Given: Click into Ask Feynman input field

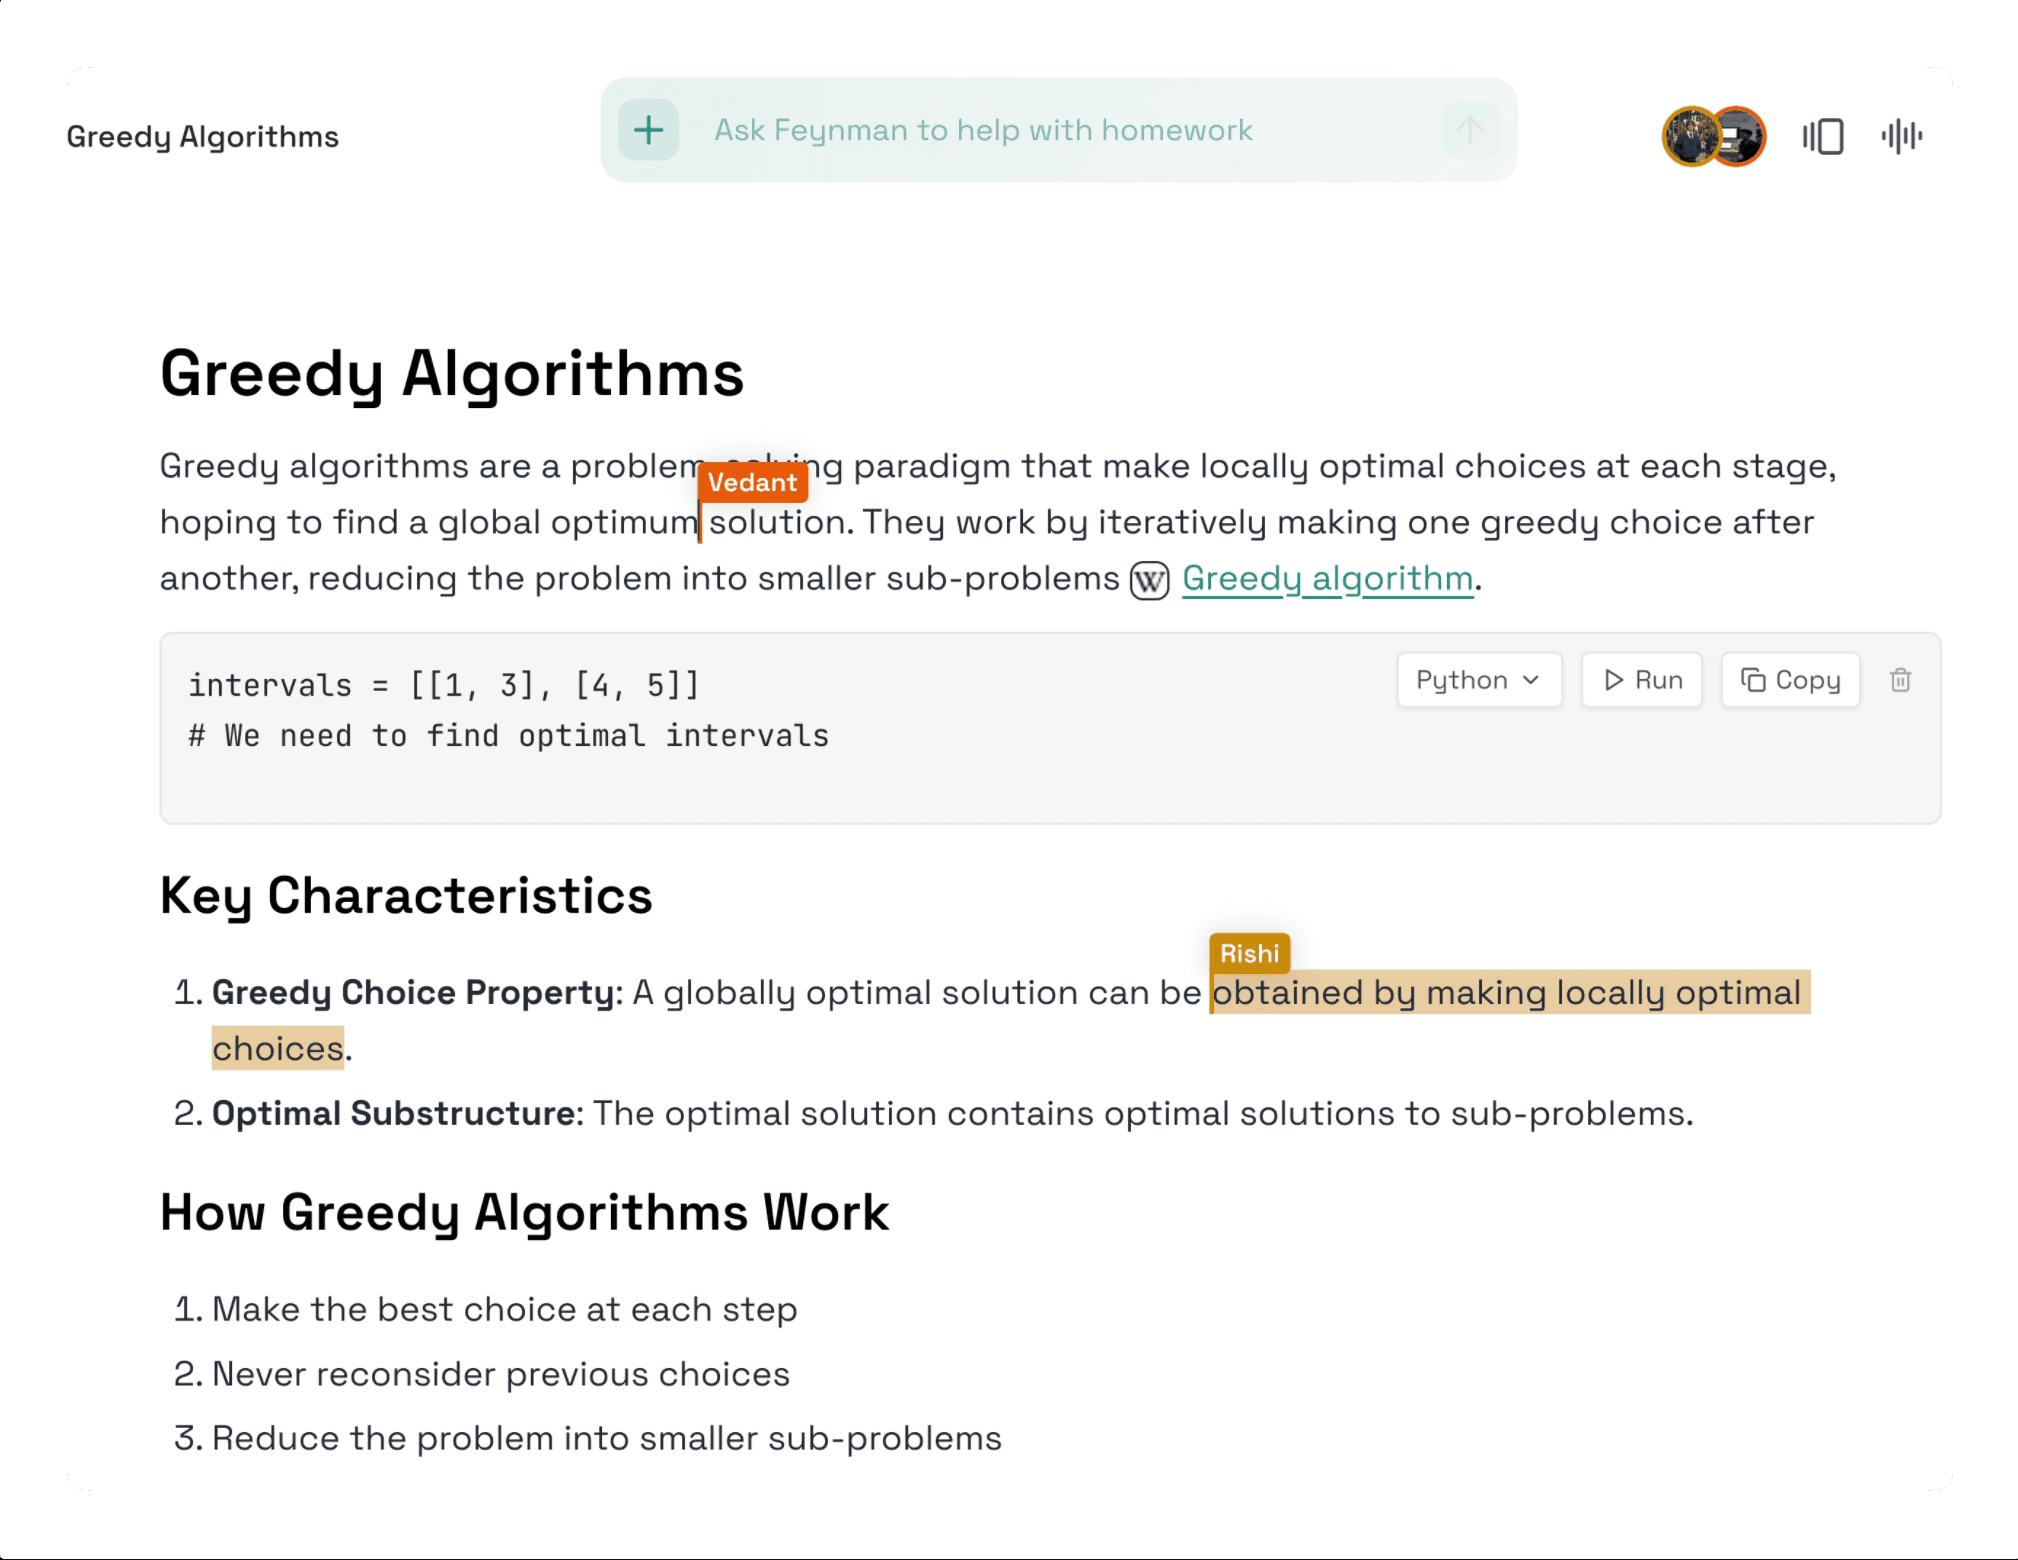Looking at the screenshot, I should (1060, 130).
